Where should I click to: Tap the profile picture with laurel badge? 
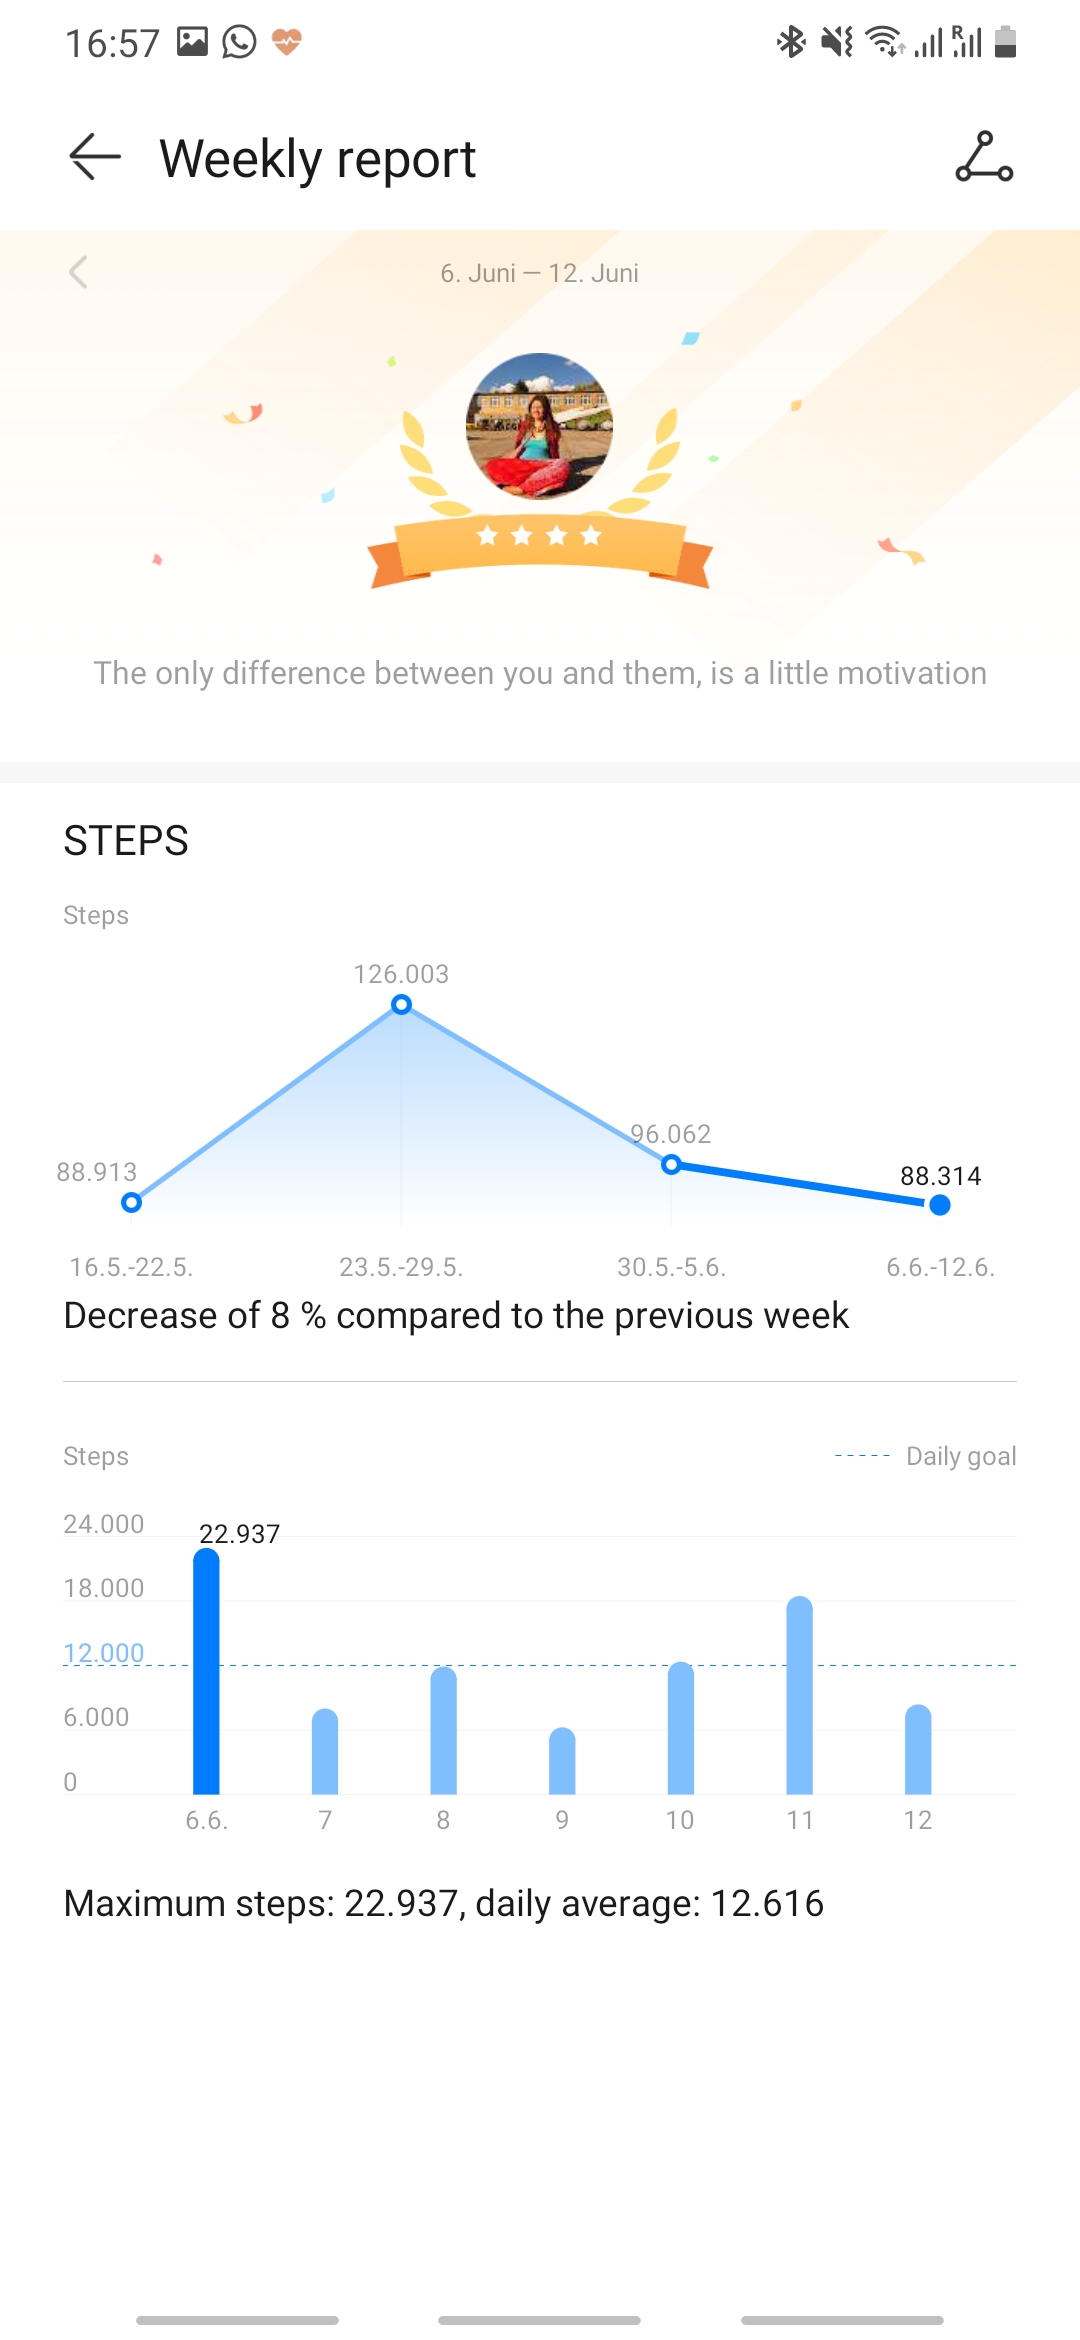coord(539,426)
